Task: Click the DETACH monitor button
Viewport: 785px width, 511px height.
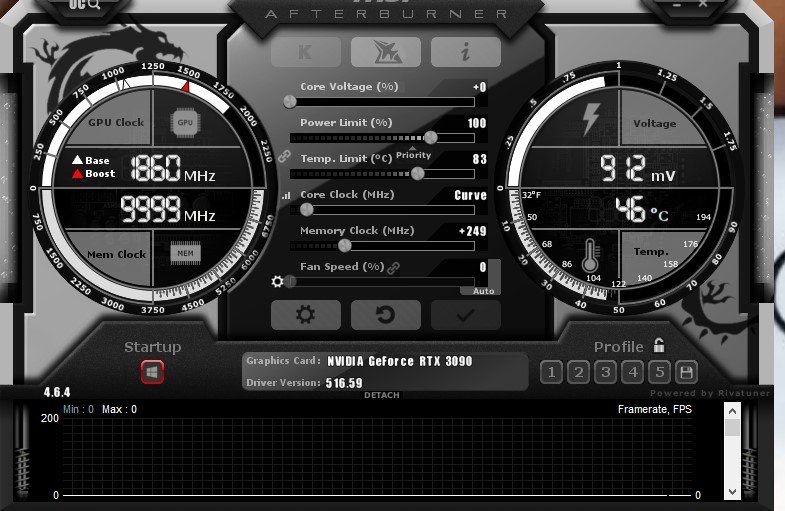Action: (381, 395)
